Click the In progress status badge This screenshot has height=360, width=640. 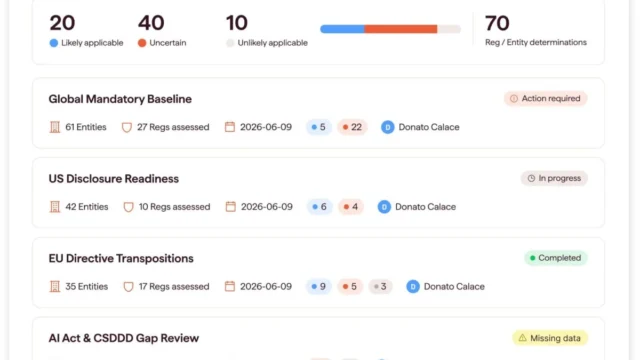[x=554, y=178]
